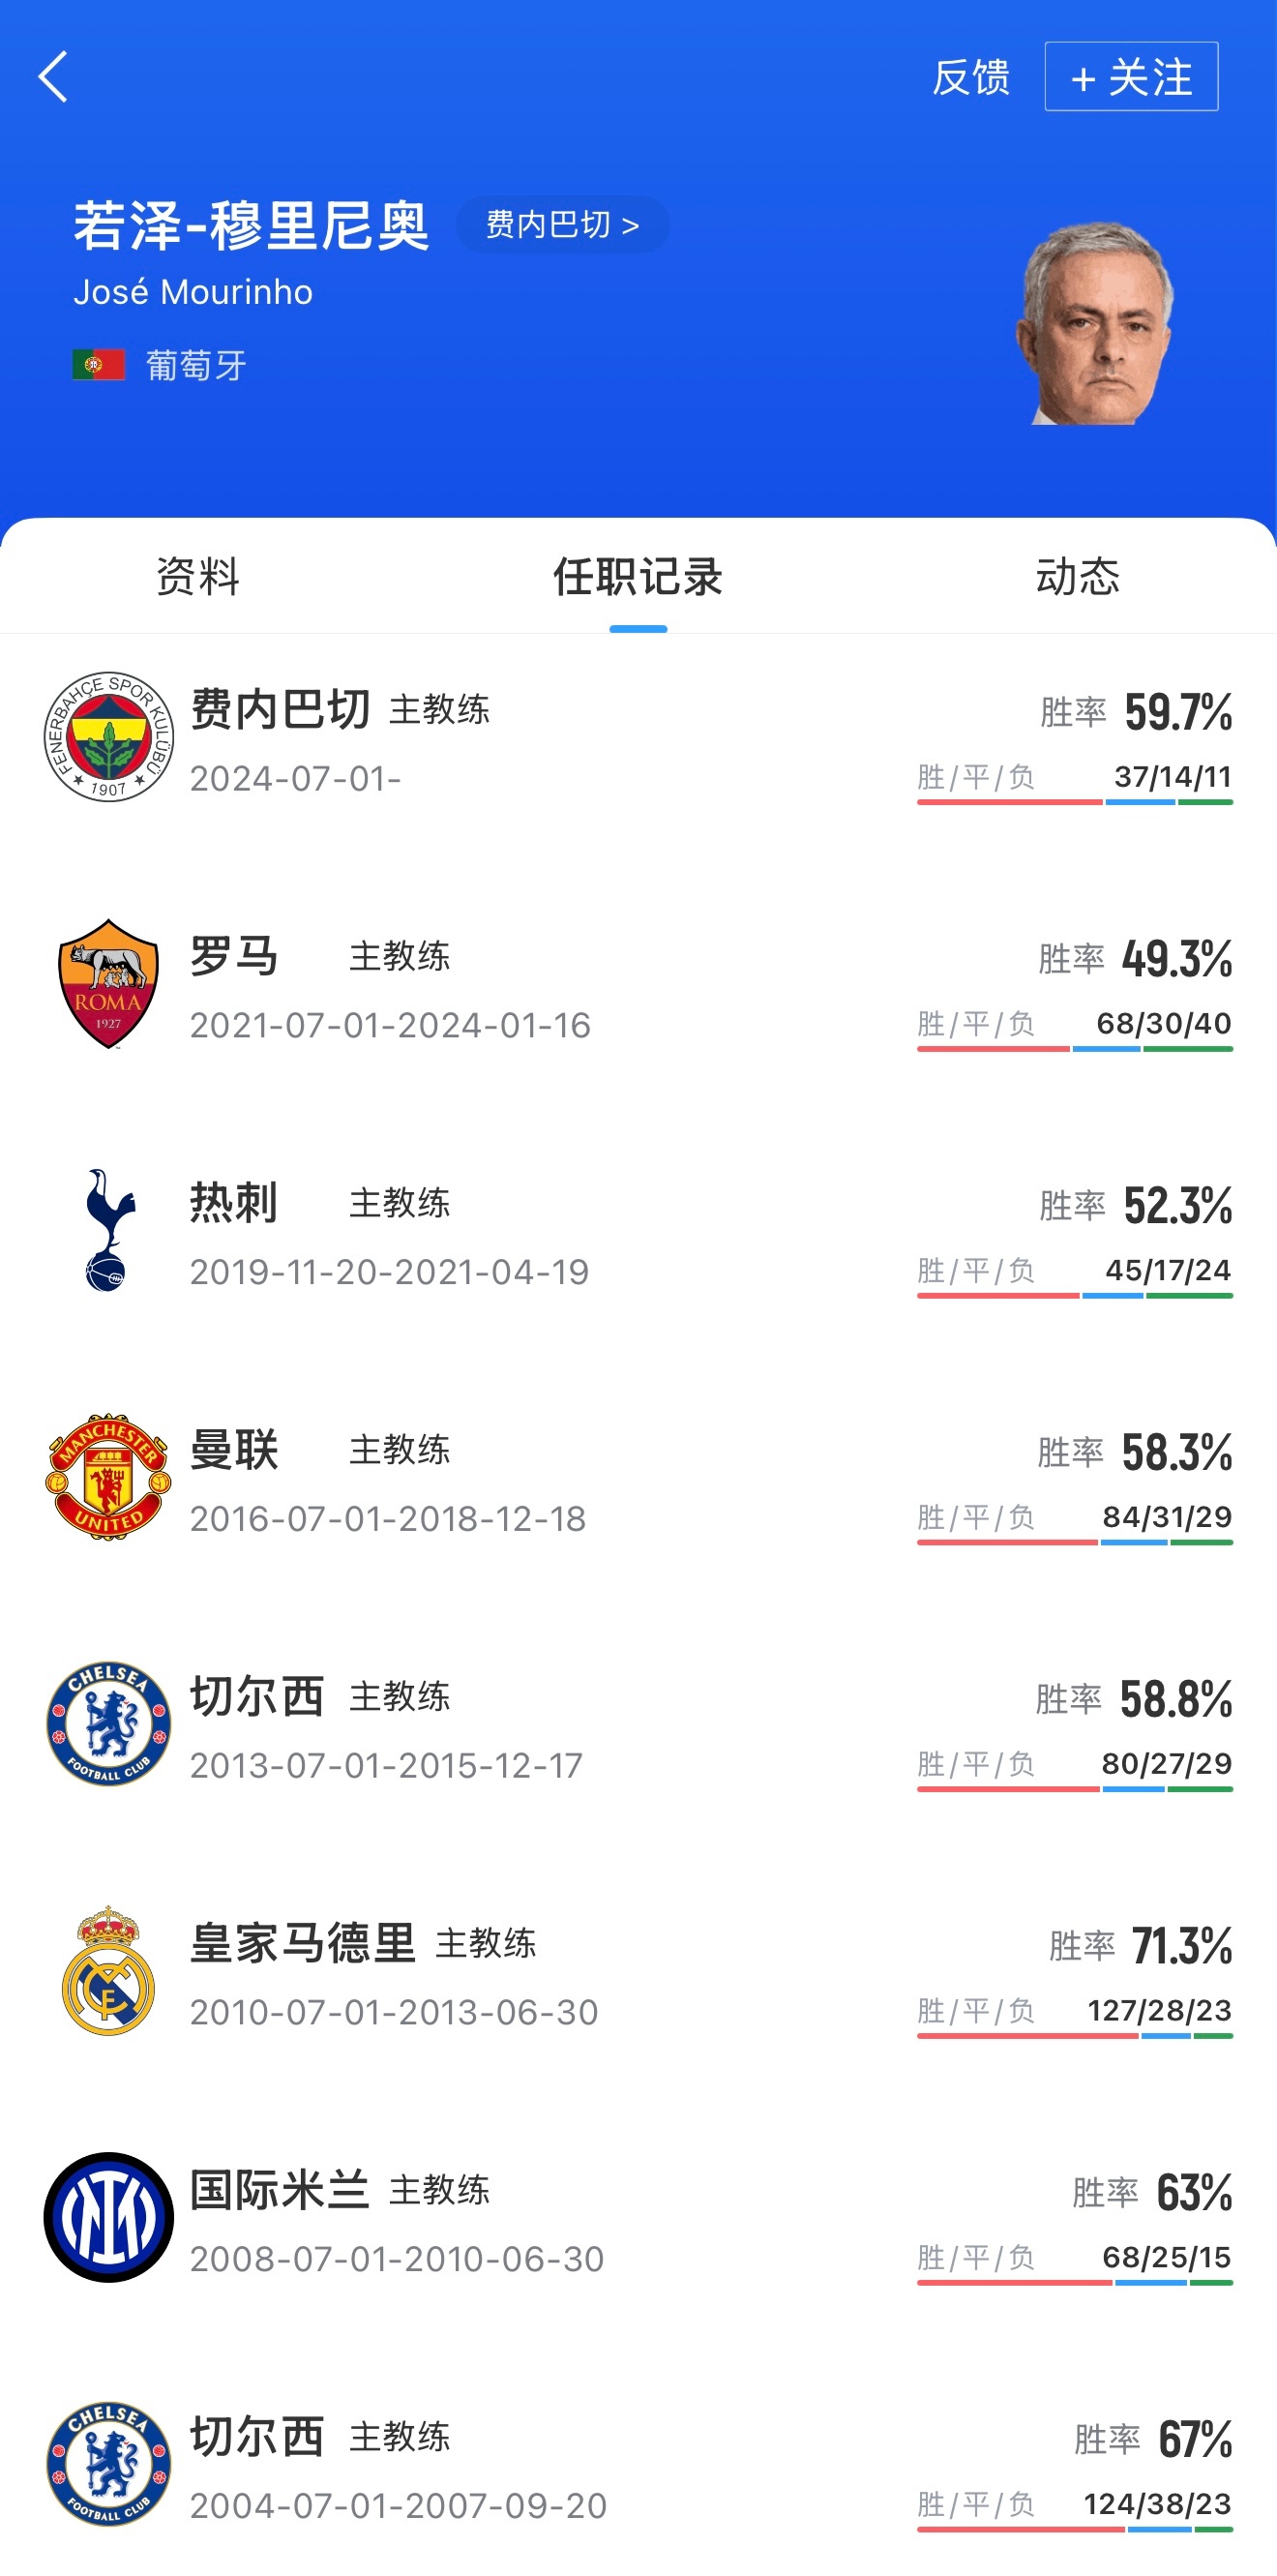Select the Real Madrid crest icon
This screenshot has height=2576, width=1277.
[x=109, y=1970]
